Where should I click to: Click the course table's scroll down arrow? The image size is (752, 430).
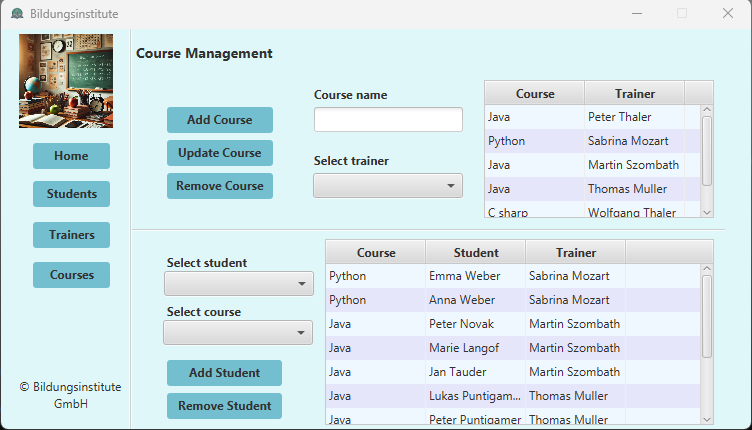pos(707,212)
